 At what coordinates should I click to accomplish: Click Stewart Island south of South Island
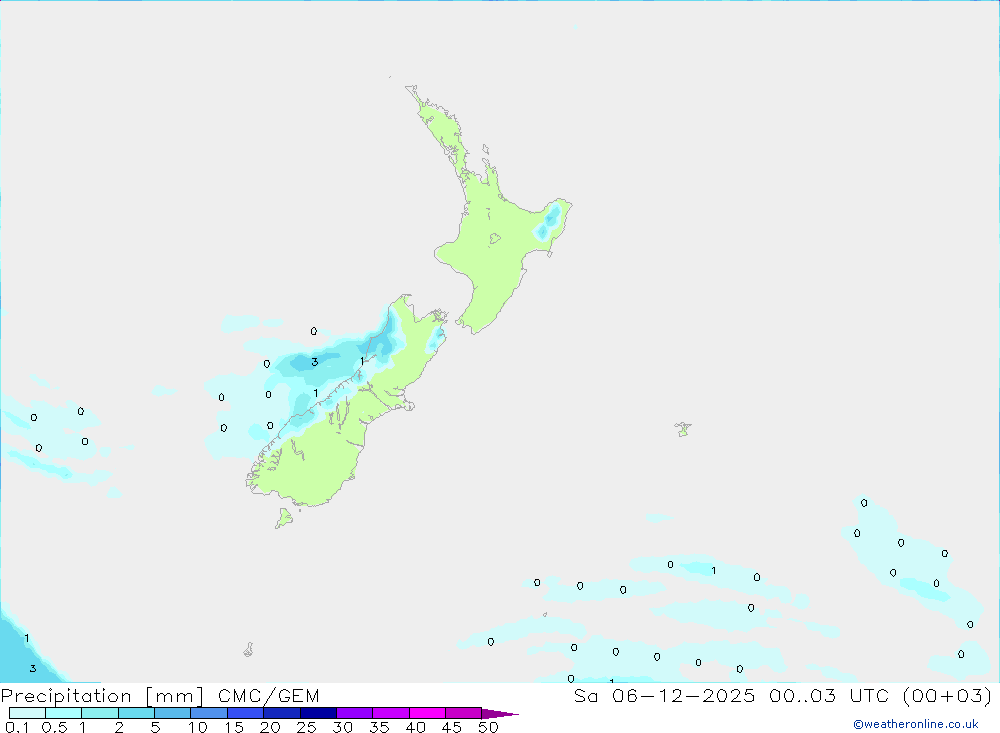pyautogui.click(x=284, y=518)
